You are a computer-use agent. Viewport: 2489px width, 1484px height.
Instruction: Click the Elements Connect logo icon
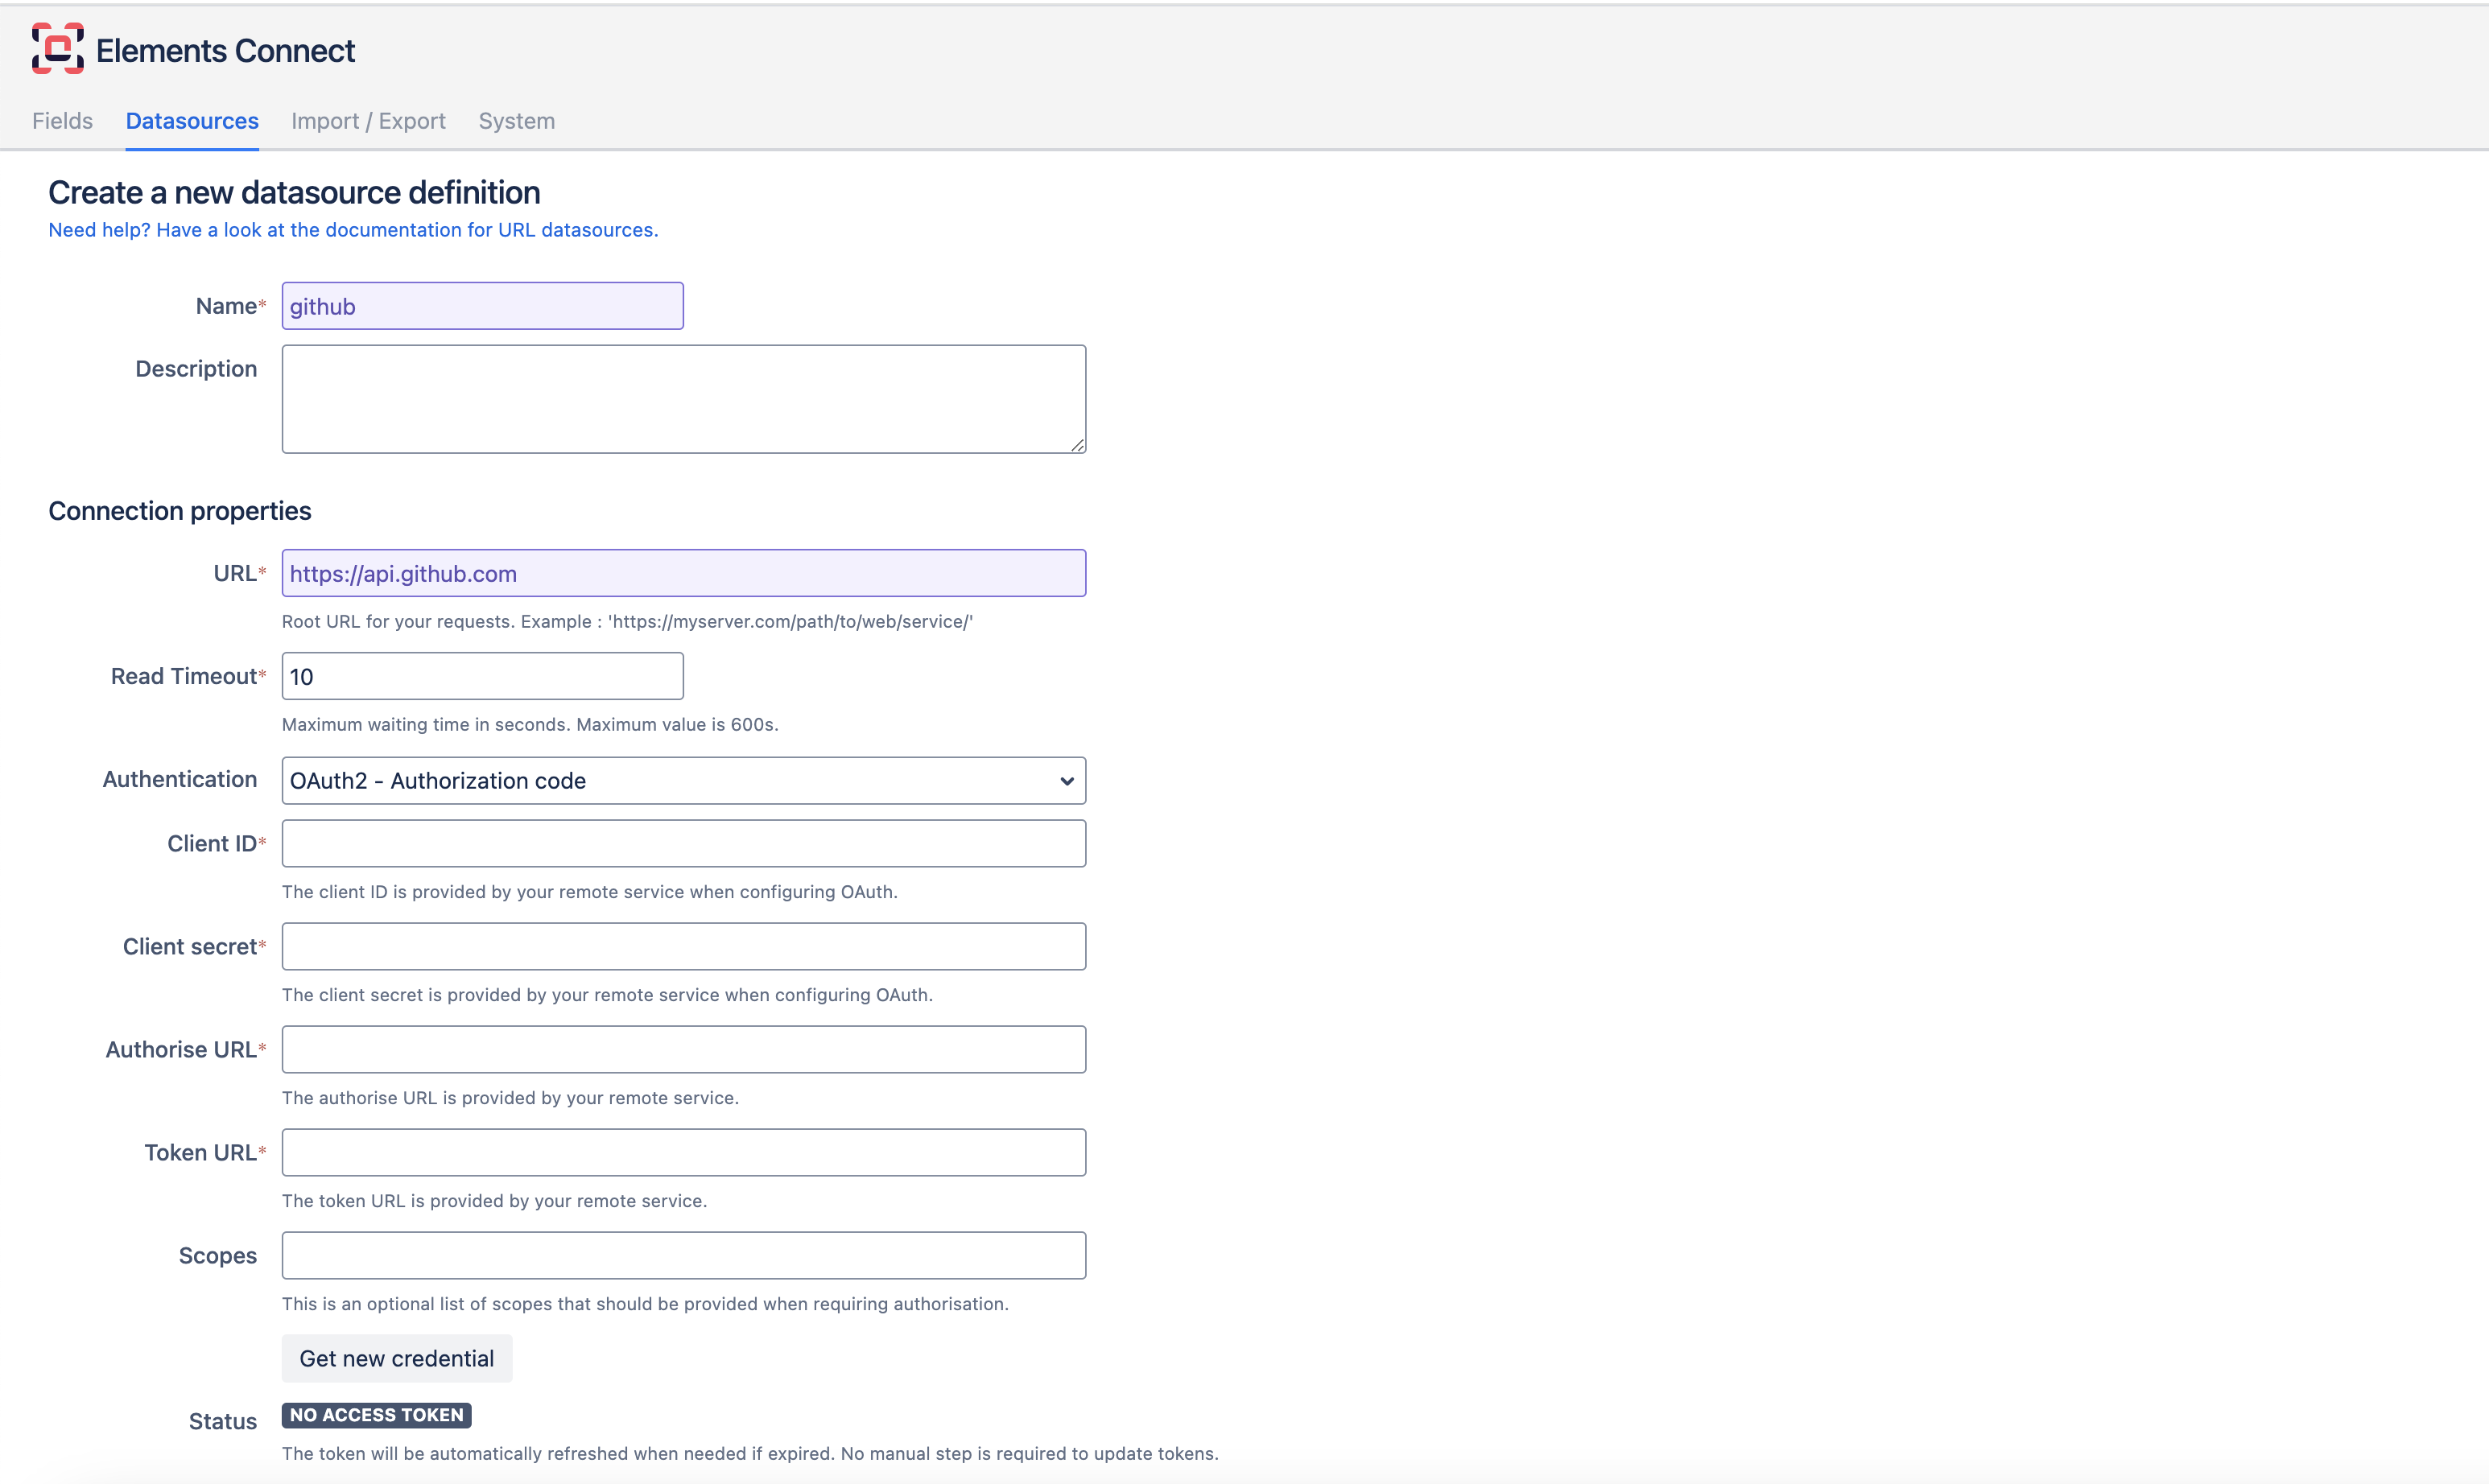tap(57, 49)
